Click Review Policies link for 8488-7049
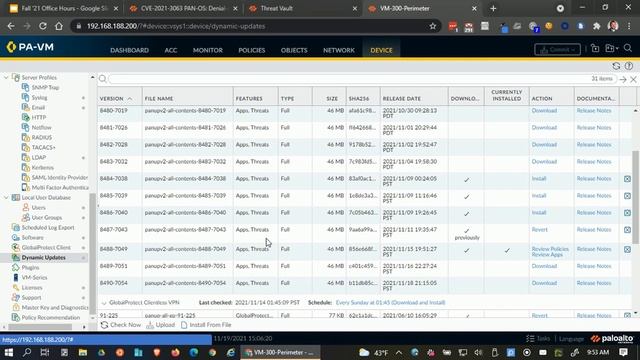The width and height of the screenshot is (640, 360). tap(550, 249)
